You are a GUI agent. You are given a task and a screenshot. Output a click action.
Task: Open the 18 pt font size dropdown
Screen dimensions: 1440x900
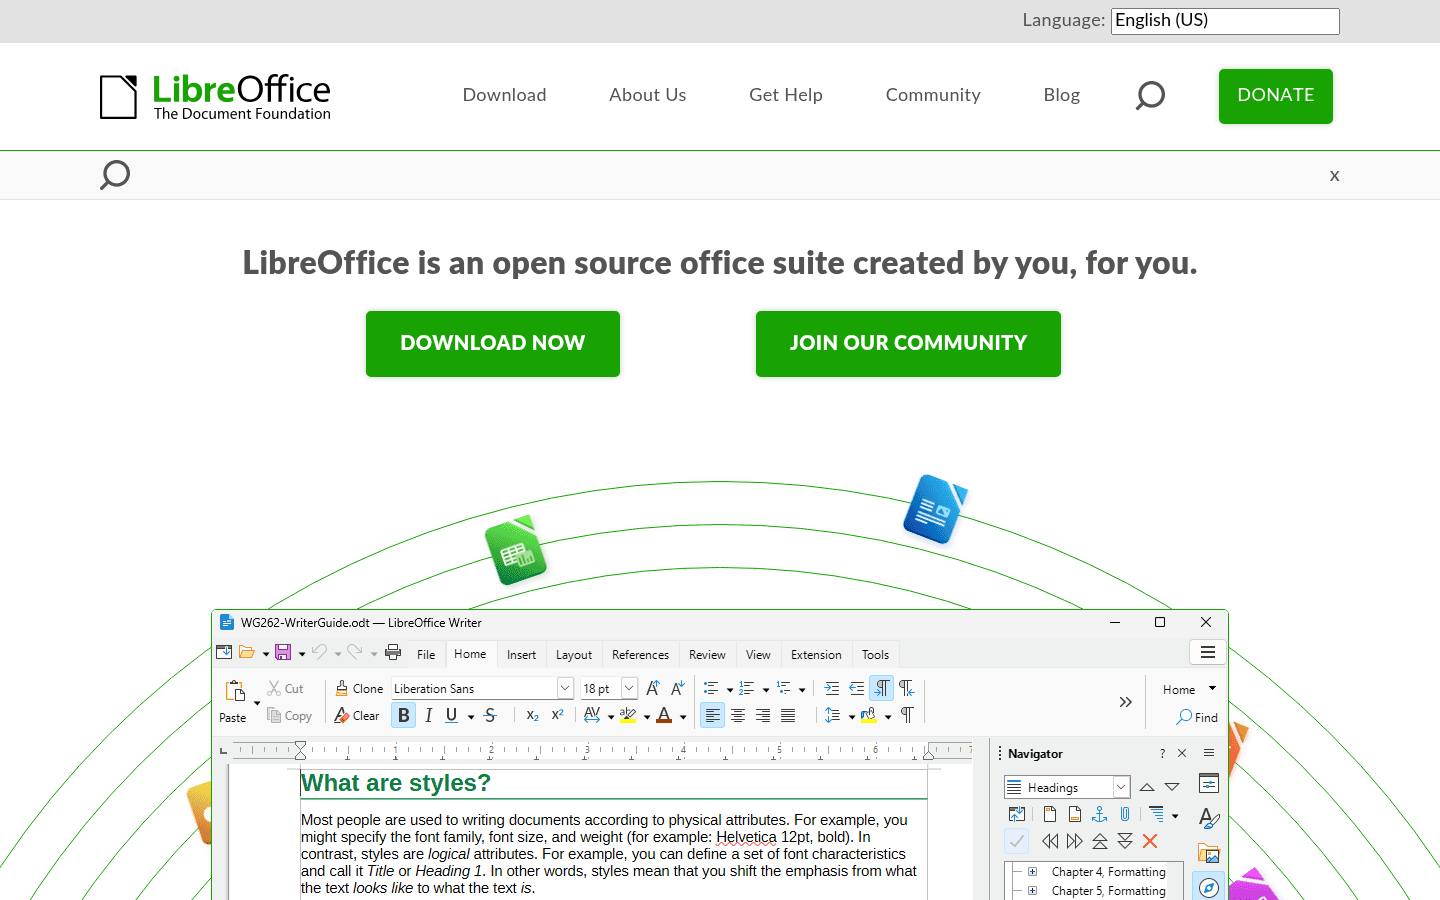[629, 688]
